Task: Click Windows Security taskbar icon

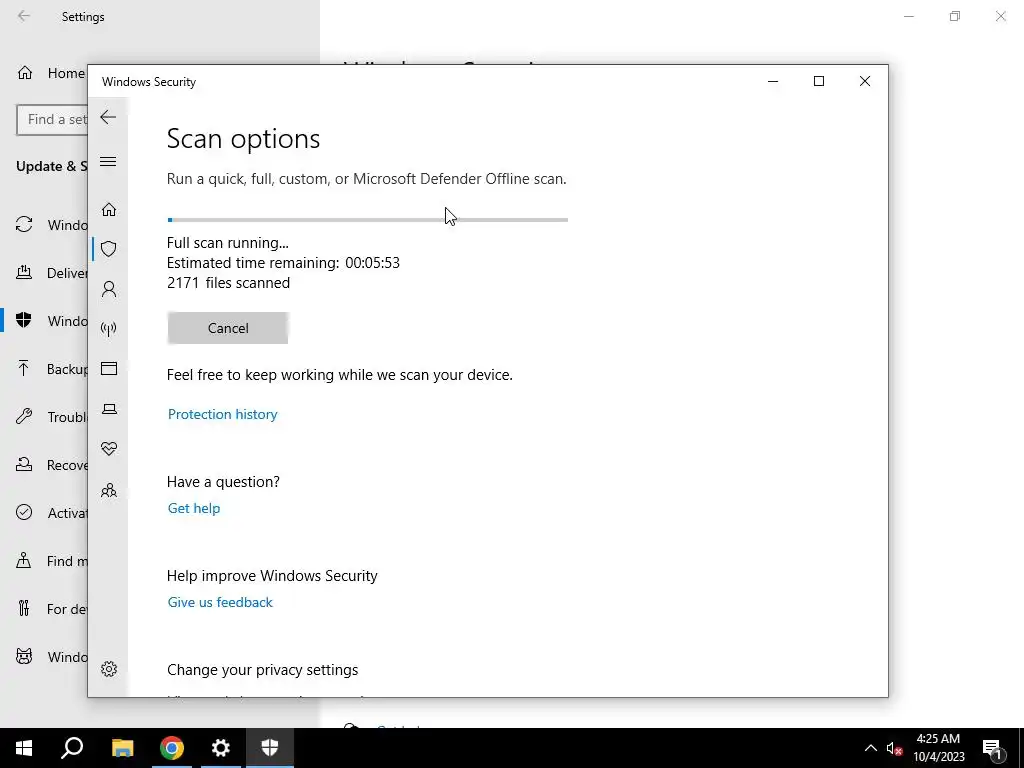Action: tap(270, 748)
